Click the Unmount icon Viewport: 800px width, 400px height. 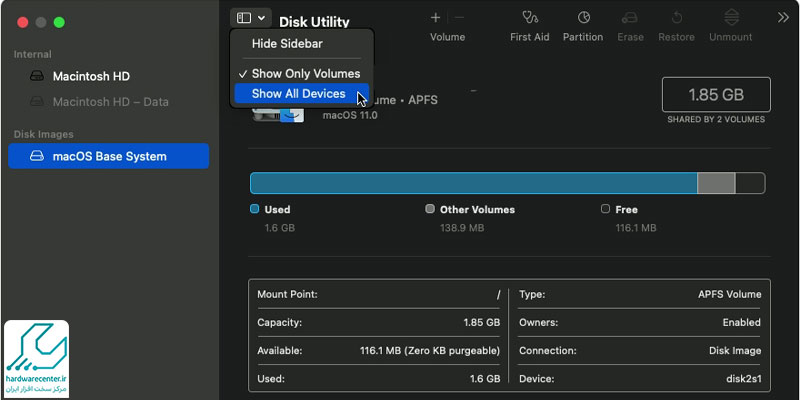(x=731, y=18)
